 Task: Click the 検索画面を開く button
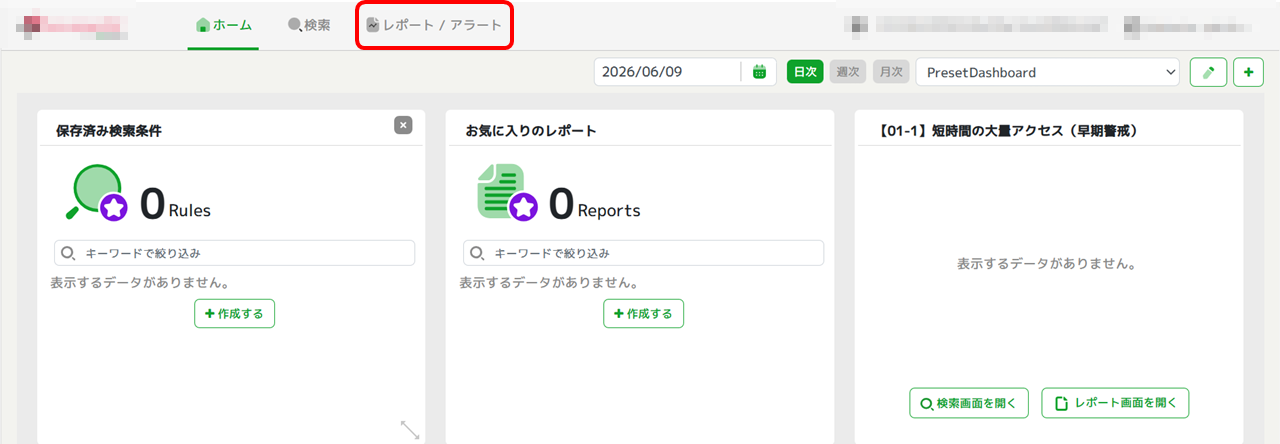coord(969,403)
